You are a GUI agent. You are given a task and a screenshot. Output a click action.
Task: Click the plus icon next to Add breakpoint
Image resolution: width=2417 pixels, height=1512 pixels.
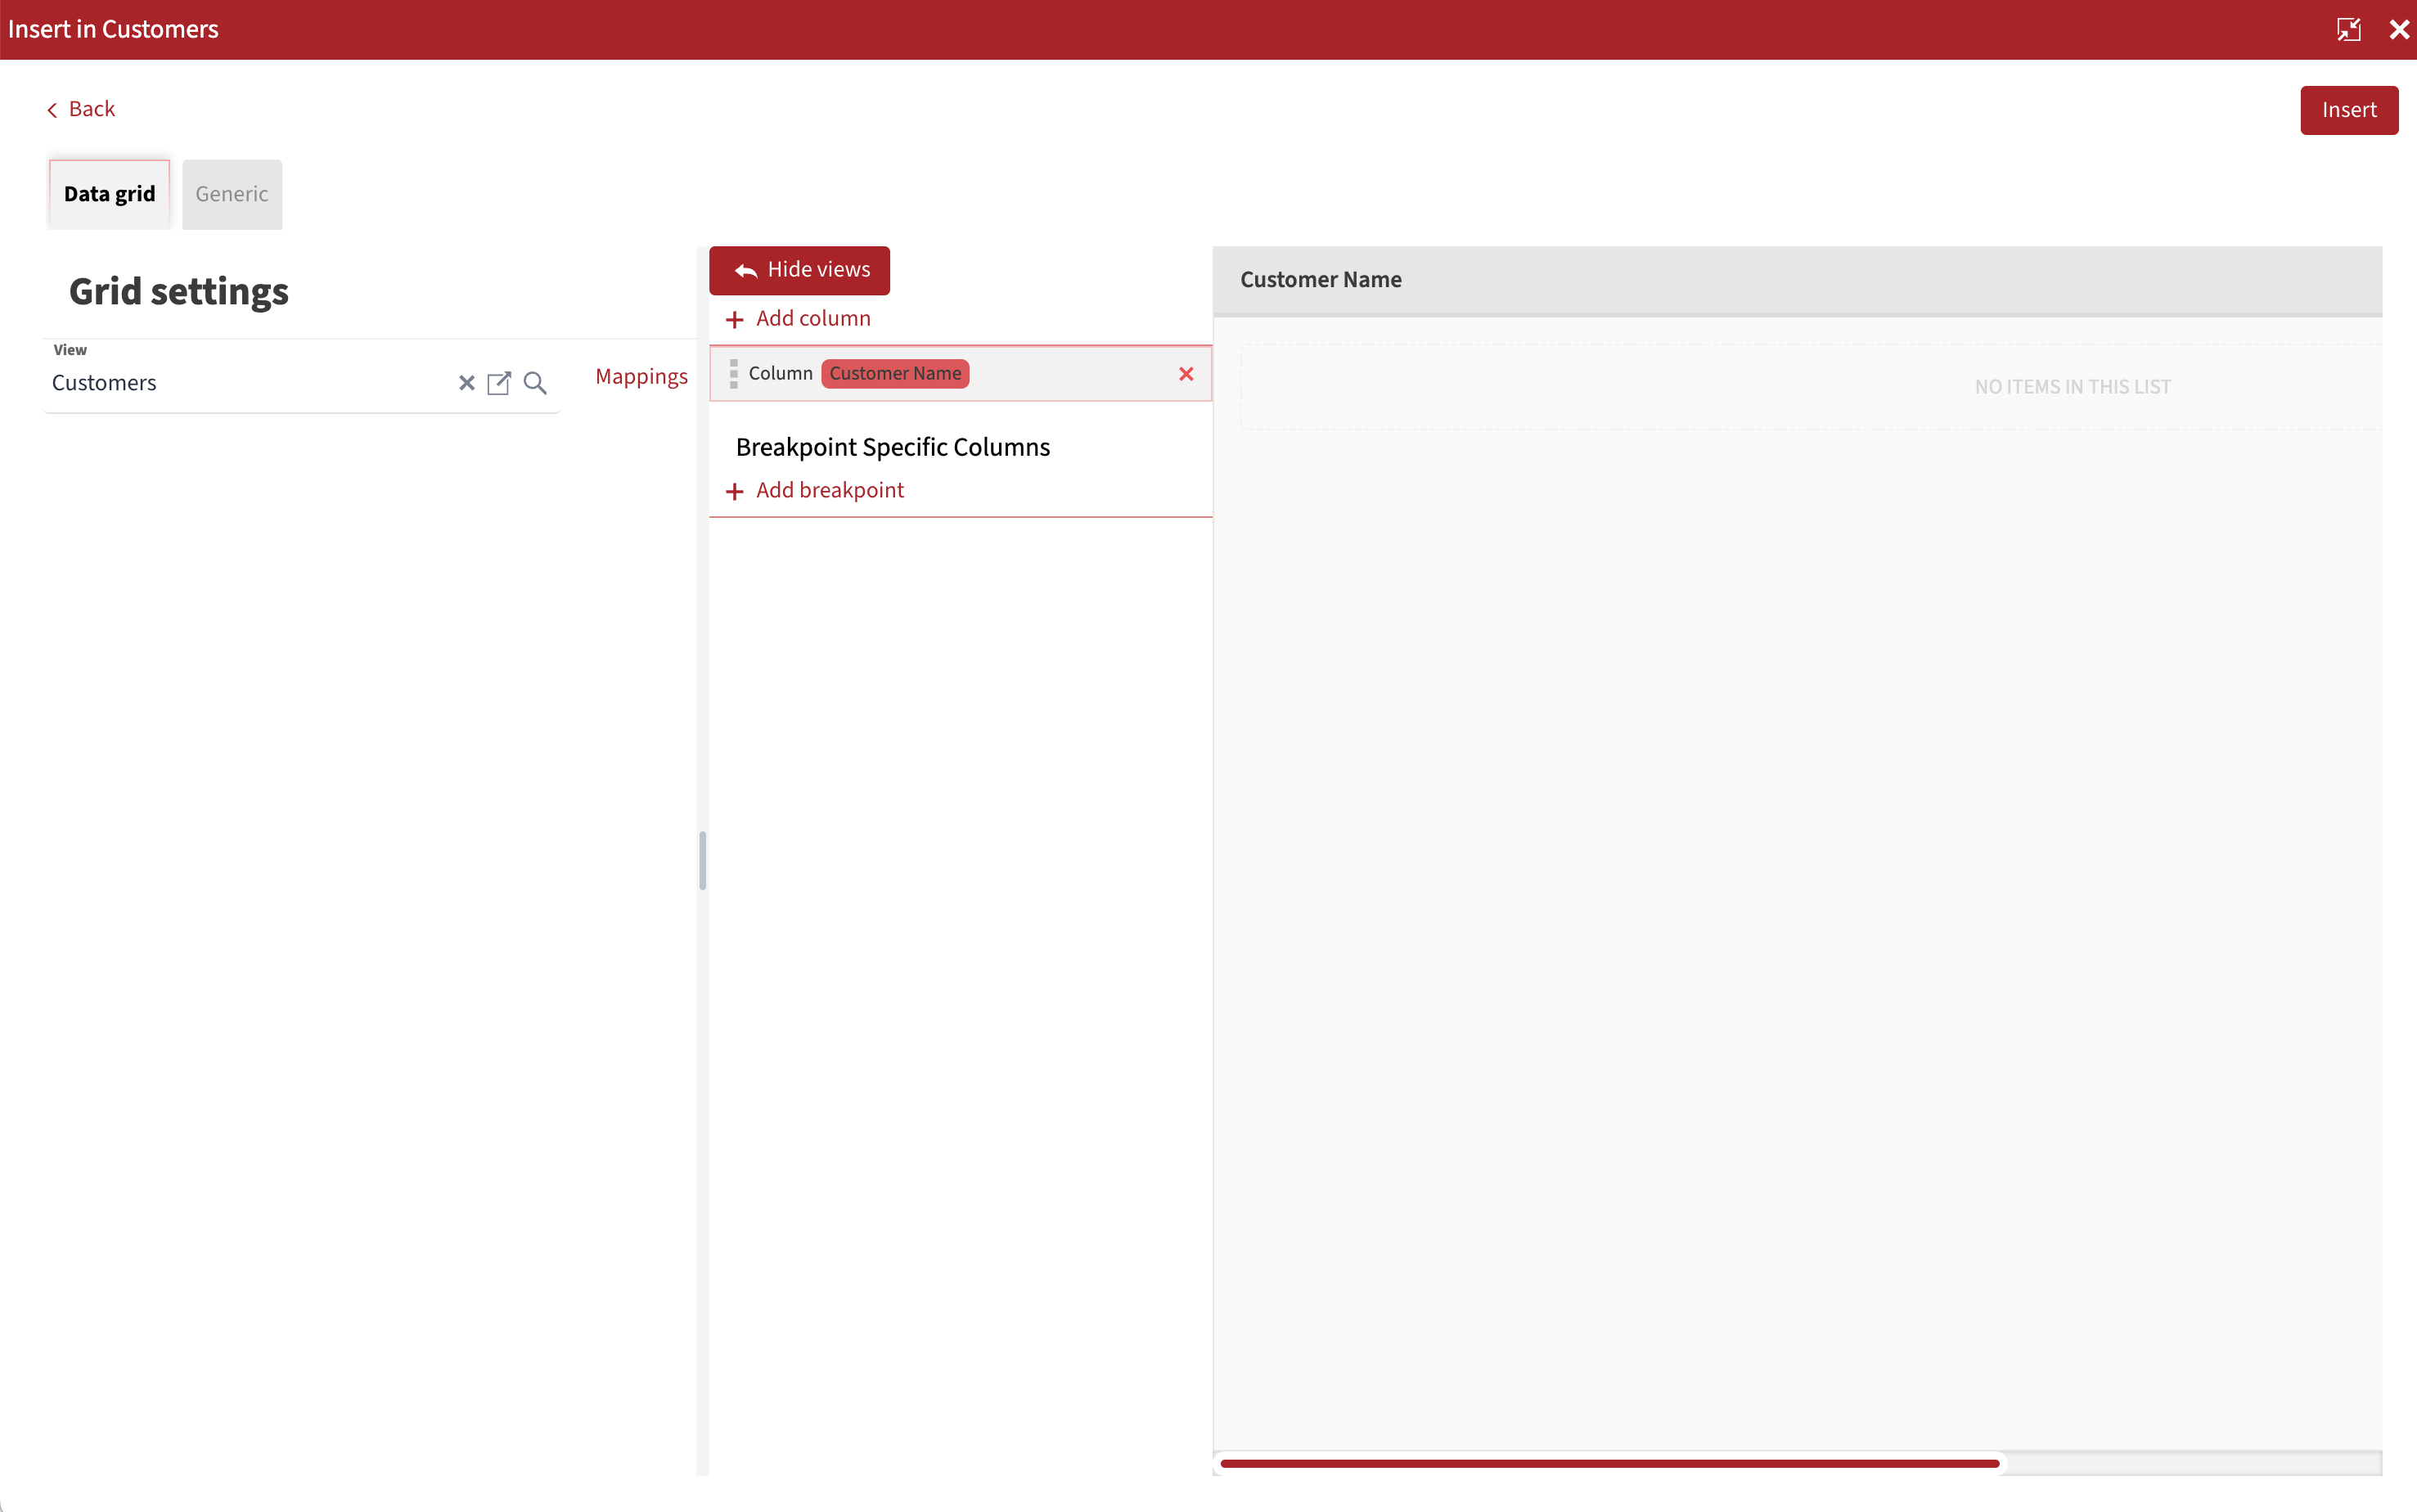(x=735, y=491)
